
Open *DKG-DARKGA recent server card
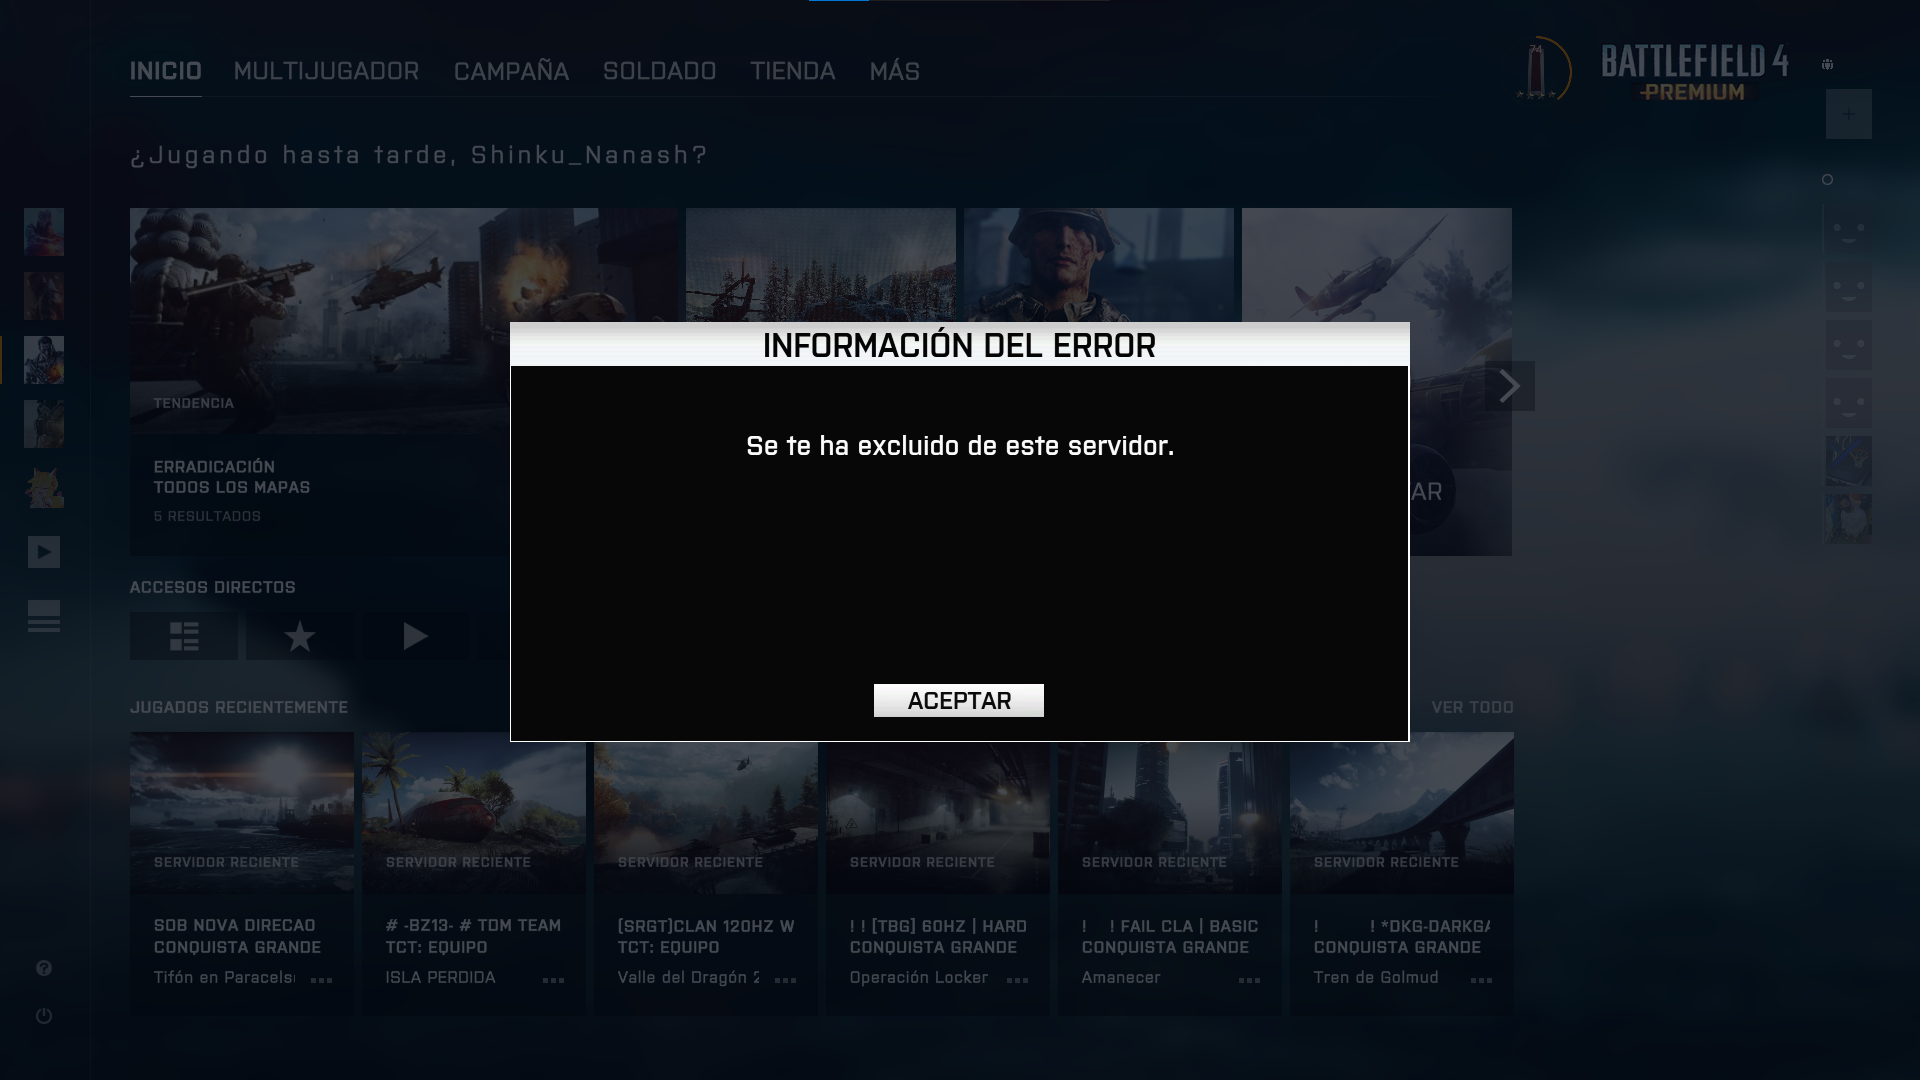pyautogui.click(x=1402, y=873)
